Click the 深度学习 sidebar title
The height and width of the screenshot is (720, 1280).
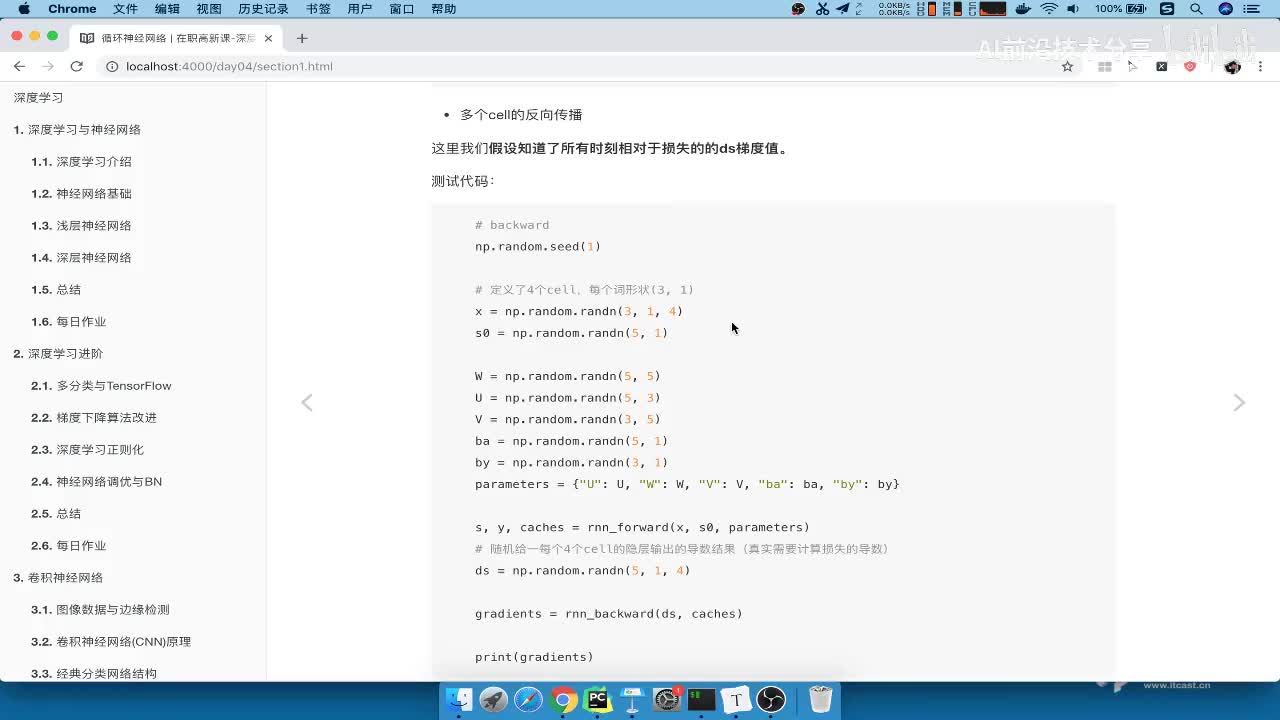[38, 98]
